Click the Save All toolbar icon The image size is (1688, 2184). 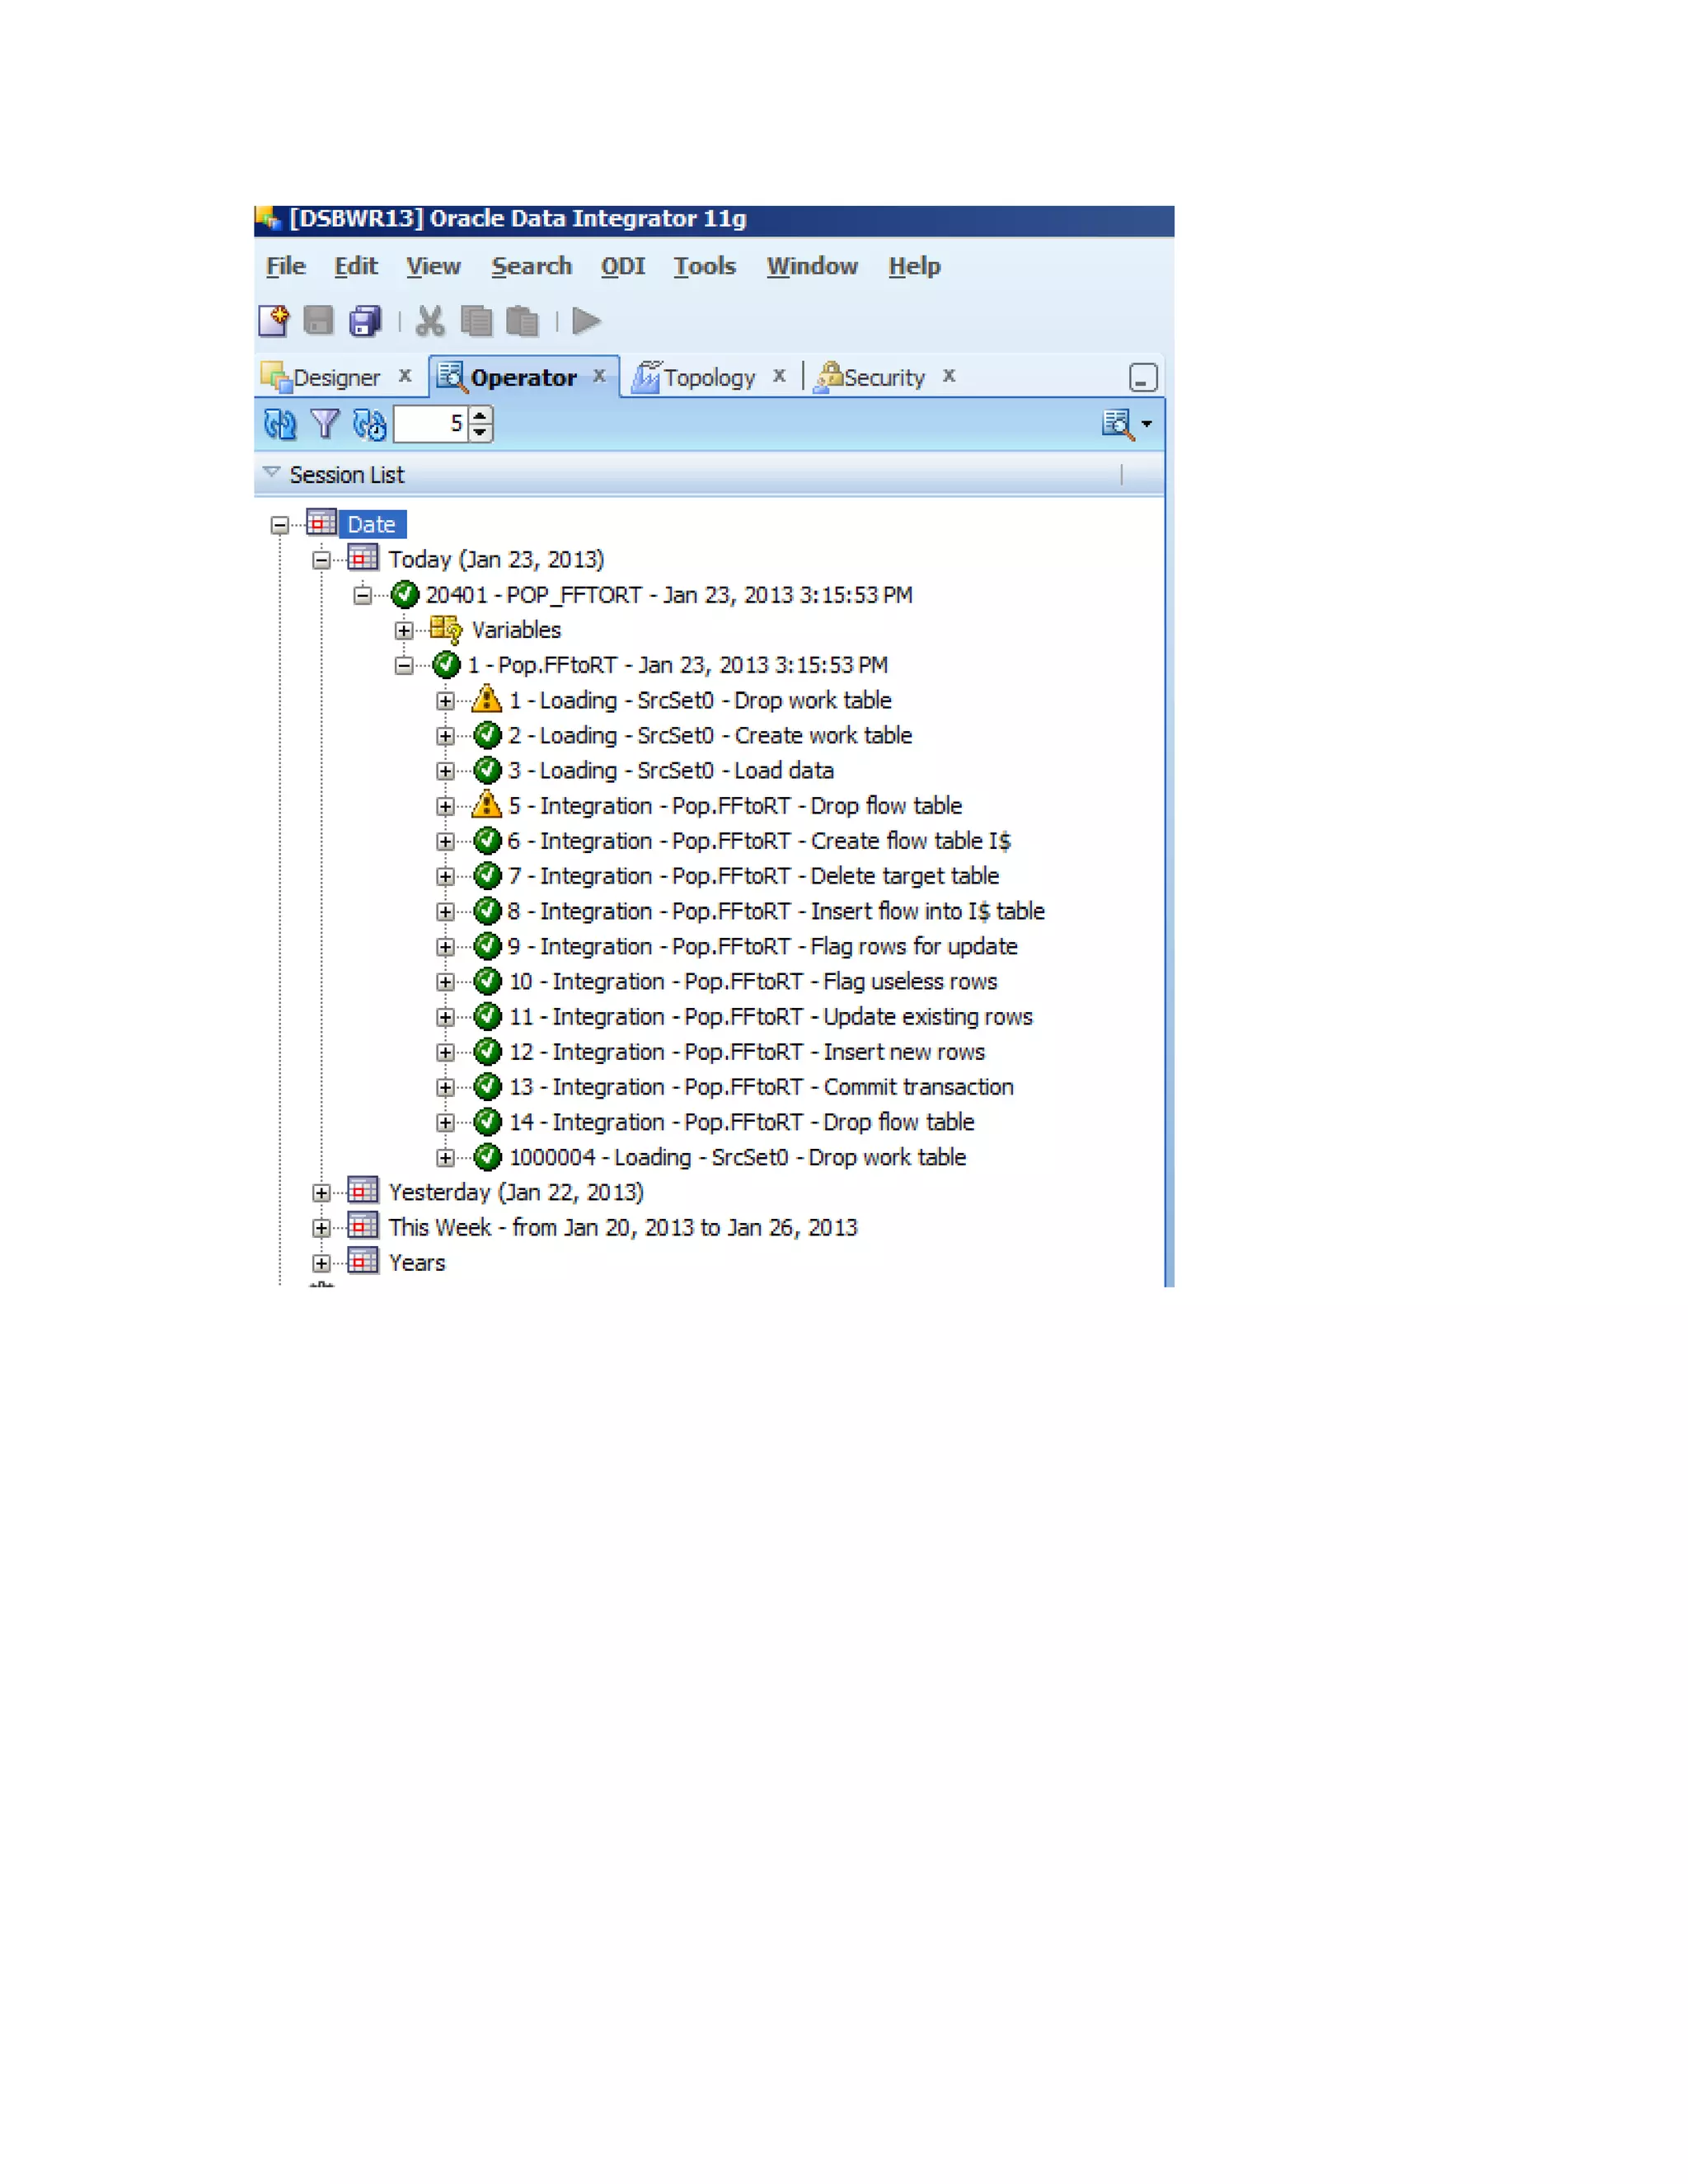tap(365, 321)
